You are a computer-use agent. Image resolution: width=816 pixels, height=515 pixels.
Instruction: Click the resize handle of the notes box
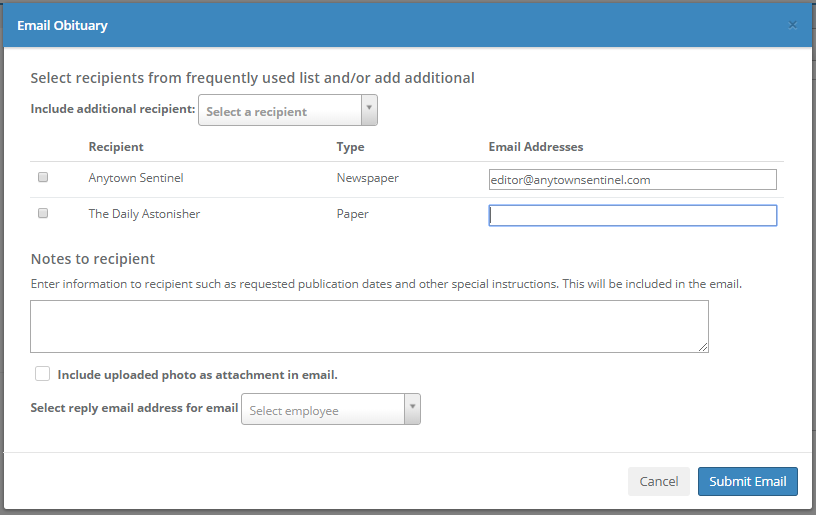703,347
